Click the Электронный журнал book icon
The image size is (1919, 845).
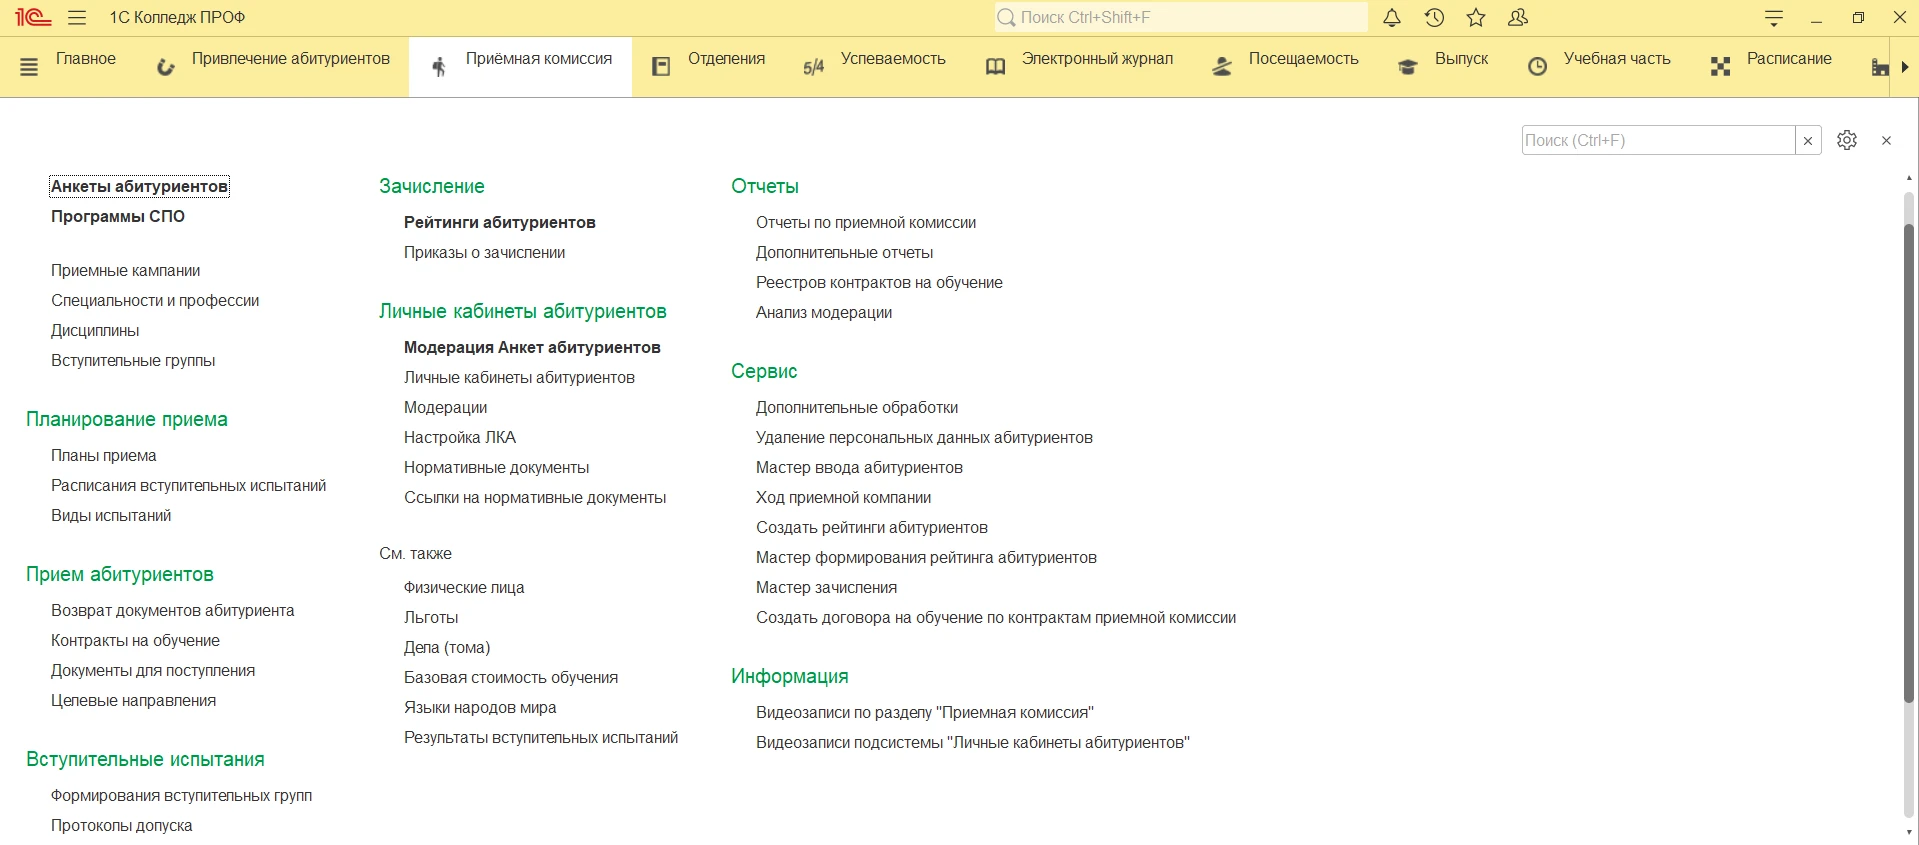pos(995,67)
